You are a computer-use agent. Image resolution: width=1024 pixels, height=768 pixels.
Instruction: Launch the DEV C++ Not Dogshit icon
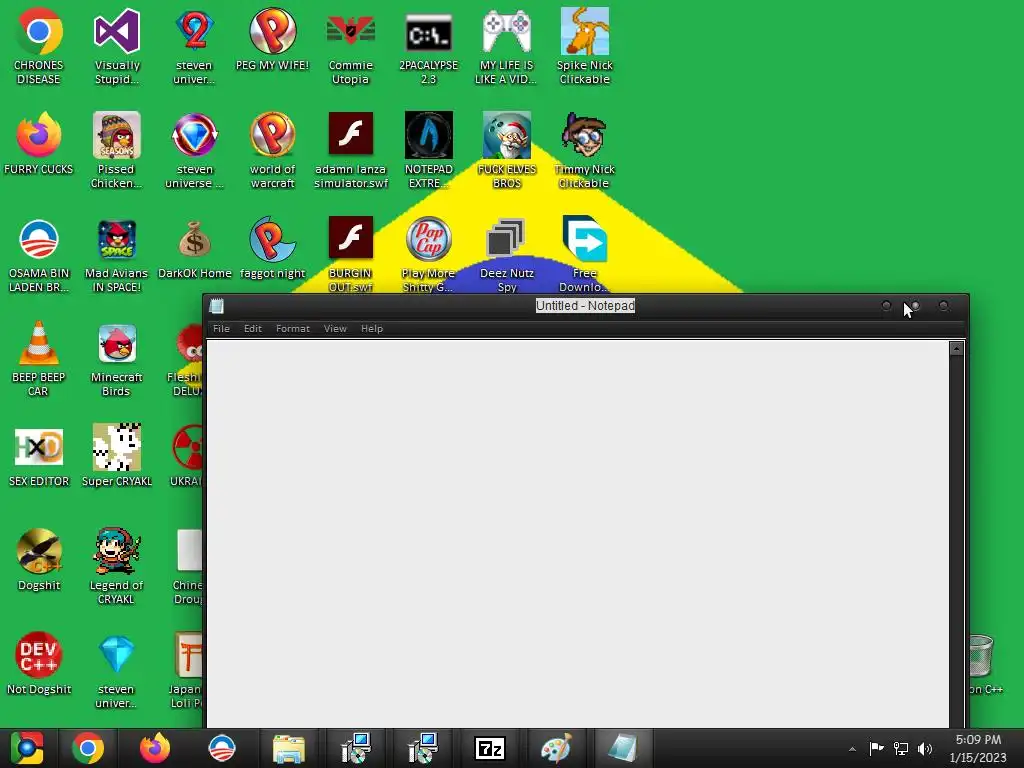(x=39, y=664)
